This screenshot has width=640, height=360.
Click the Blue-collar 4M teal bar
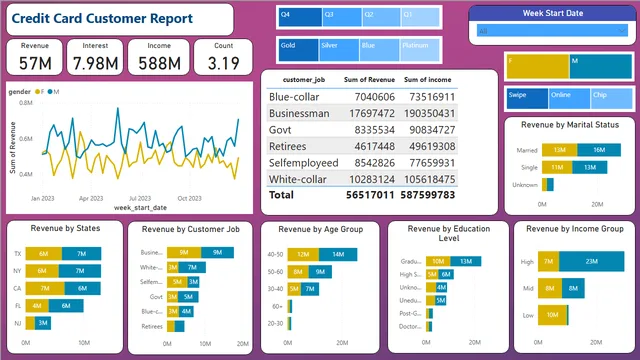[x=186, y=311]
